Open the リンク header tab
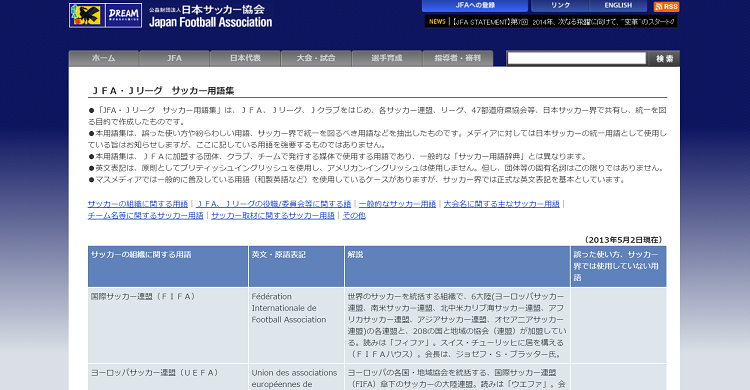The width and height of the screenshot is (750, 390). 560,6
